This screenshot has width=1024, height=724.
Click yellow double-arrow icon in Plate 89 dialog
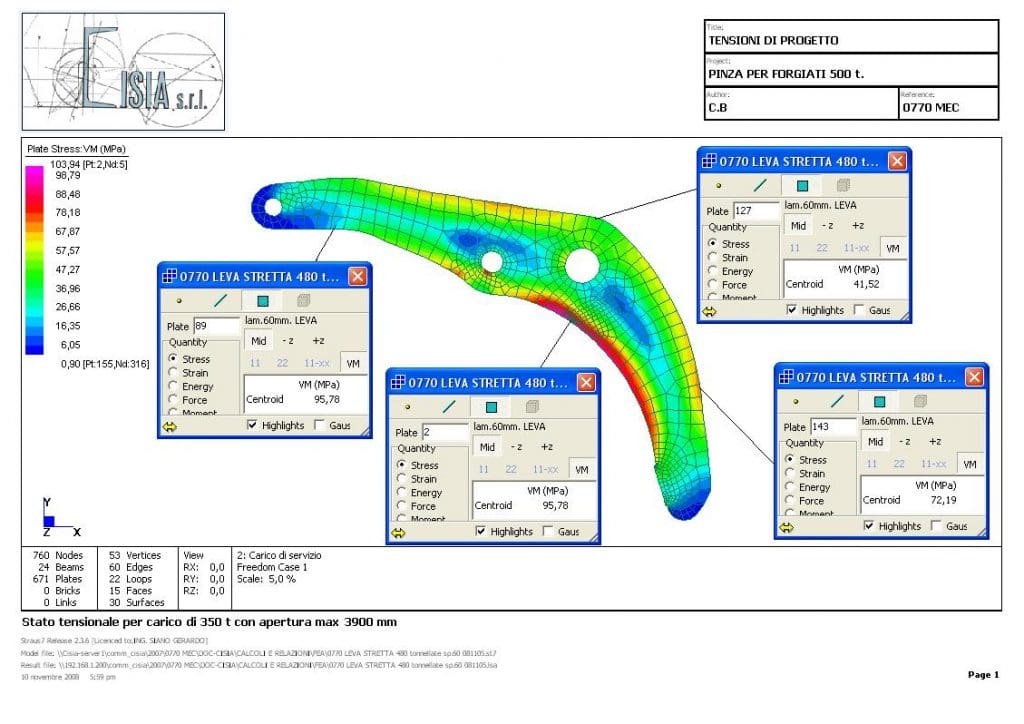[170, 426]
